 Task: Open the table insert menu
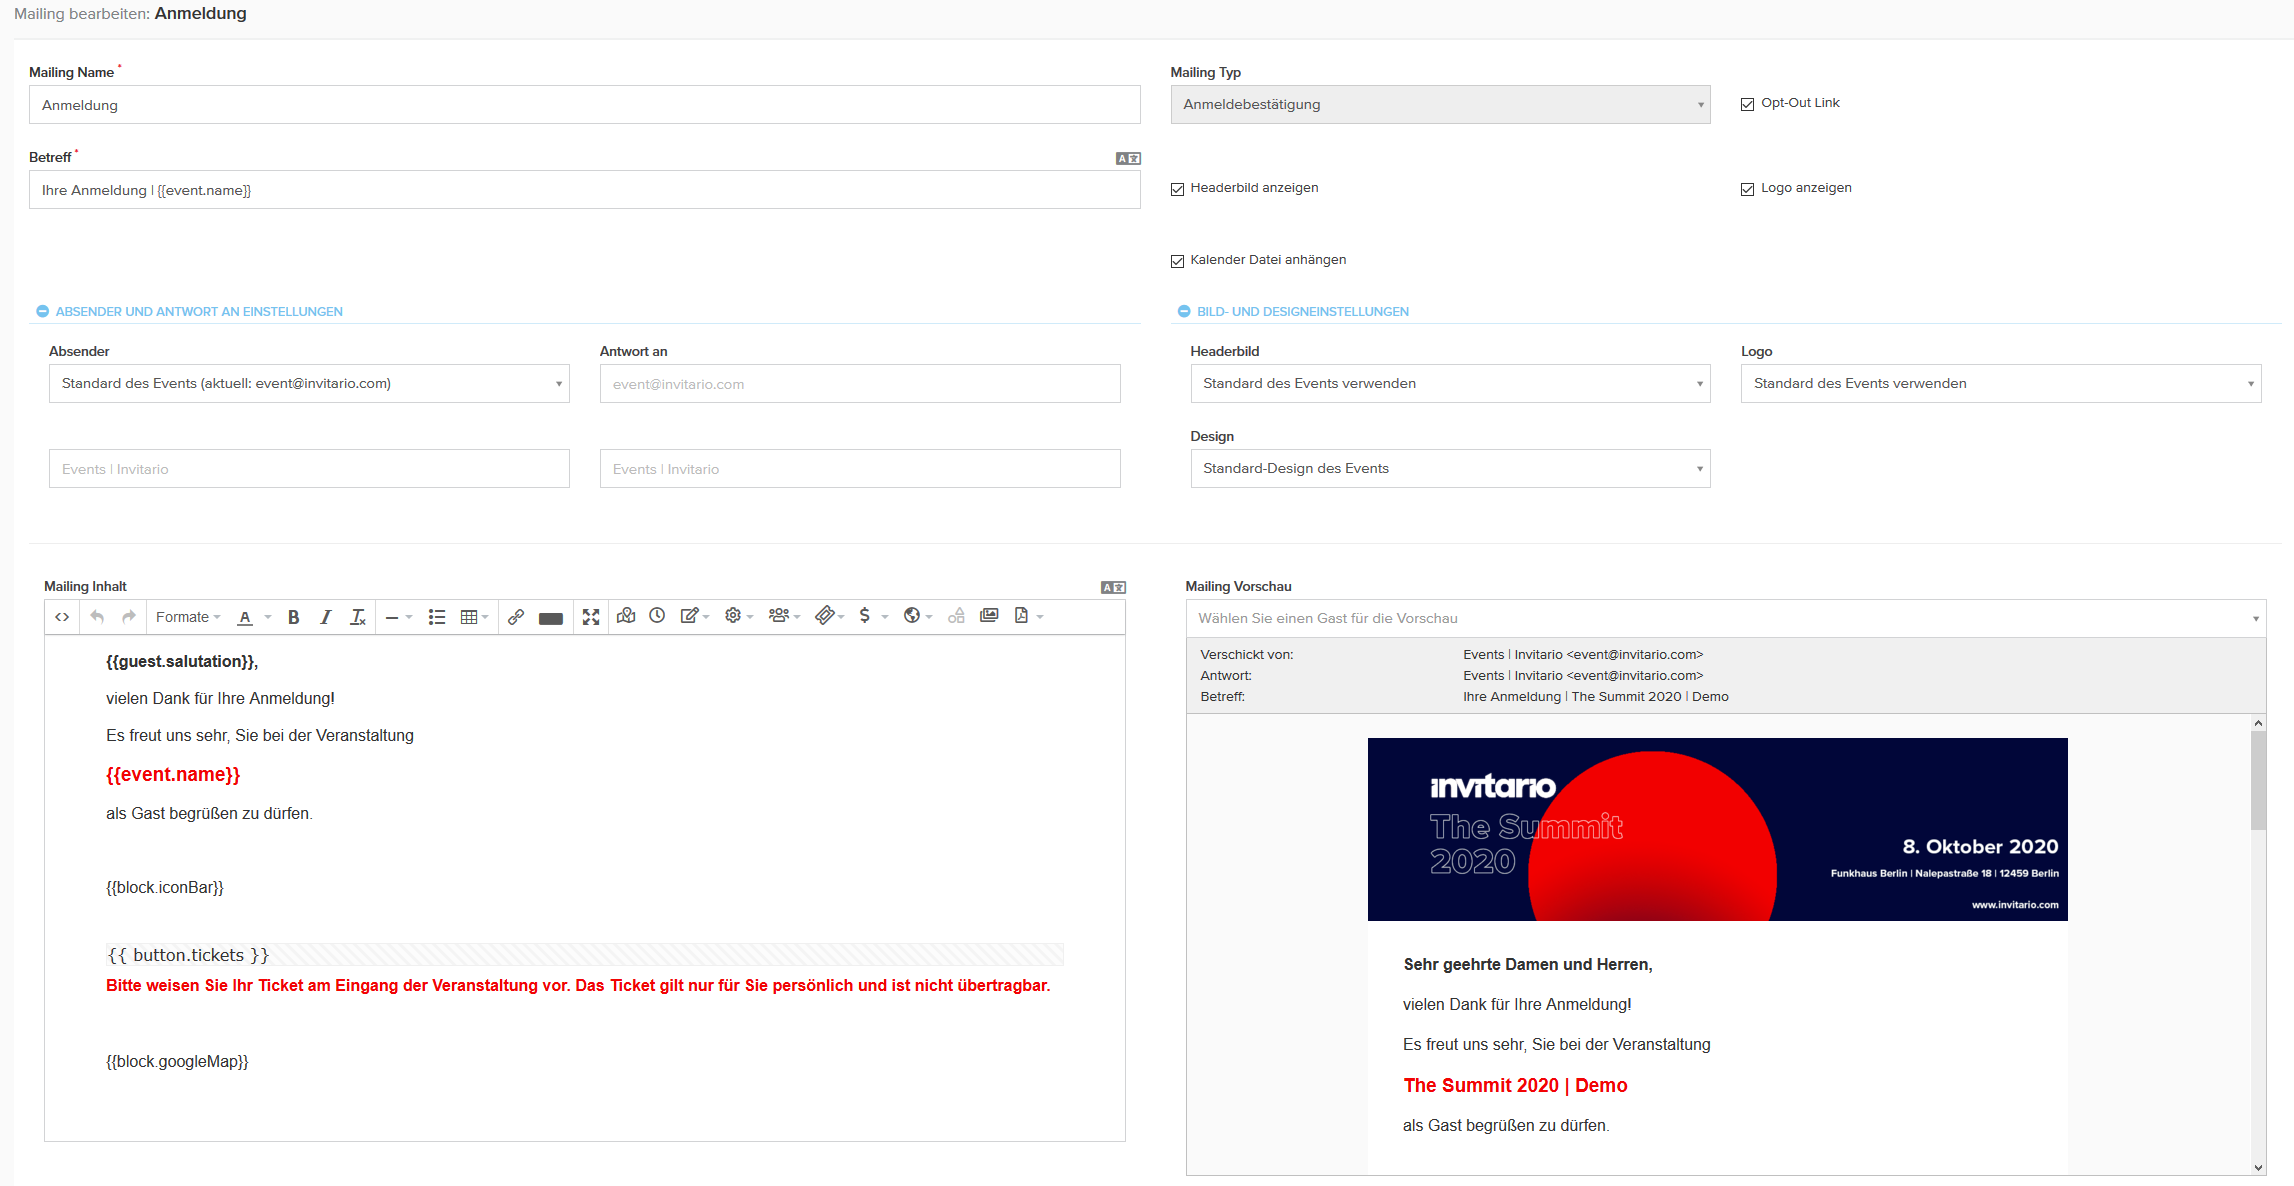[473, 617]
